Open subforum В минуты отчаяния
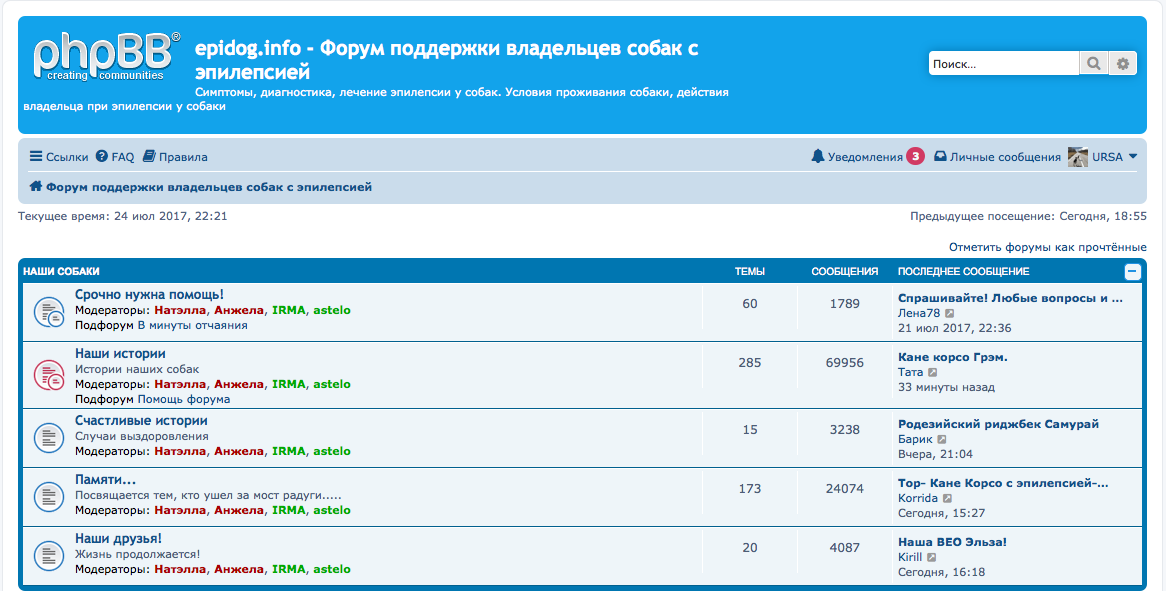The width and height of the screenshot is (1166, 591). click(x=192, y=325)
